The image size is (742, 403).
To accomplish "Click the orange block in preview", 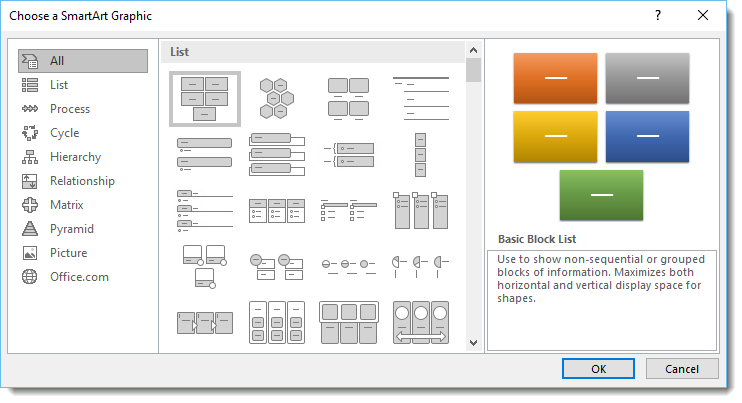I will pos(555,78).
